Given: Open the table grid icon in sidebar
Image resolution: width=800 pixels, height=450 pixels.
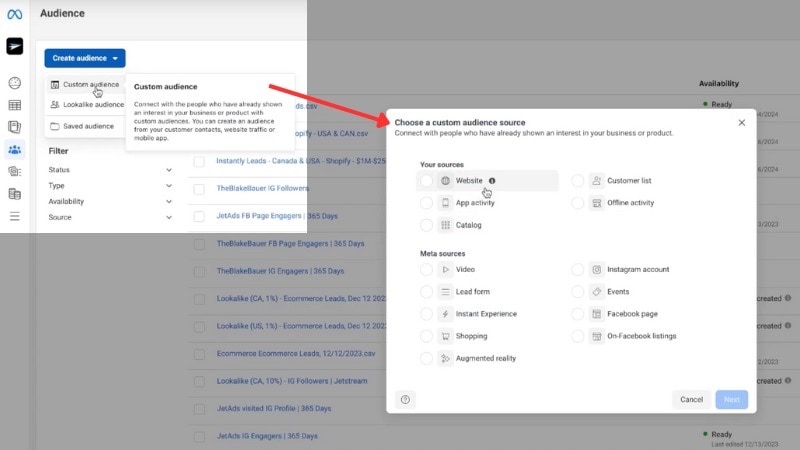Looking at the screenshot, I should (x=15, y=105).
